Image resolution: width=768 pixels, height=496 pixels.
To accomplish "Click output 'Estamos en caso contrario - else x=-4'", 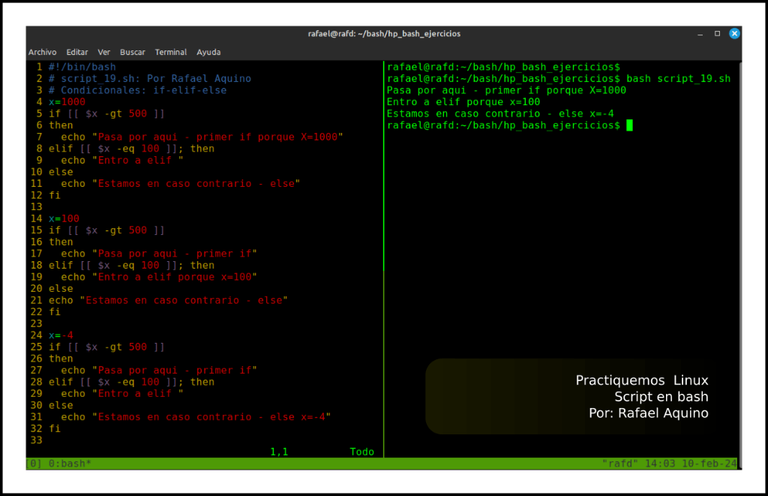I will 500,114.
